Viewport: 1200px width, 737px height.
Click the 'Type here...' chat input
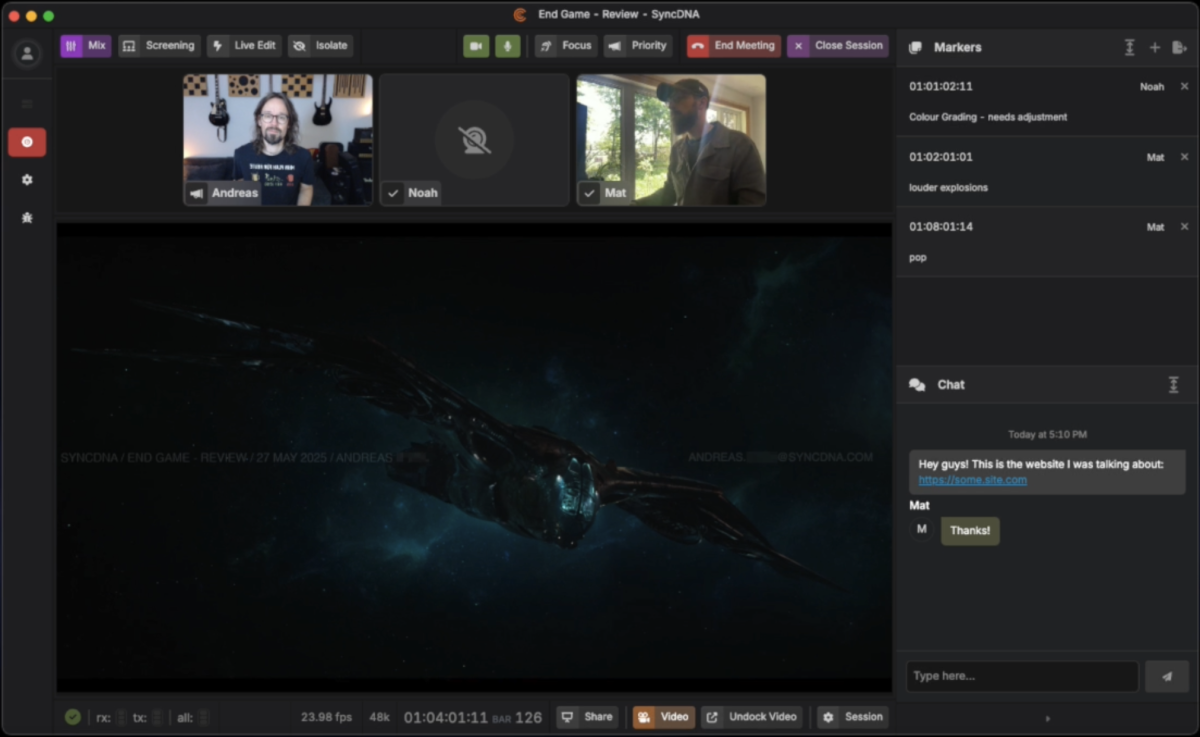click(1022, 676)
